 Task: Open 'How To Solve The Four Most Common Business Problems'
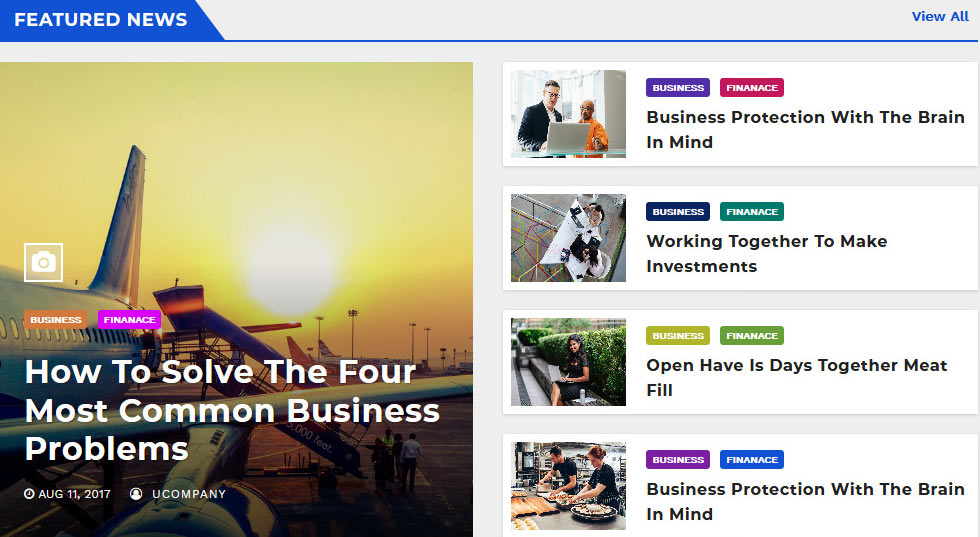pos(232,410)
